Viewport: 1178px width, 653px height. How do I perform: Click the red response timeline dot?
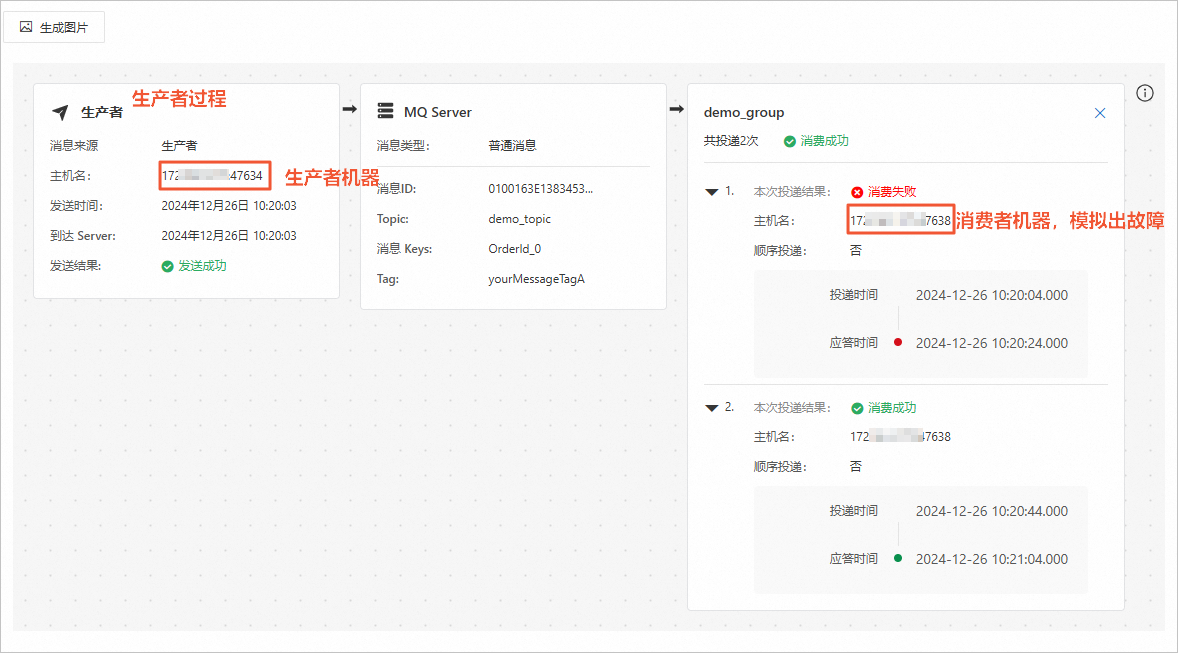click(898, 343)
